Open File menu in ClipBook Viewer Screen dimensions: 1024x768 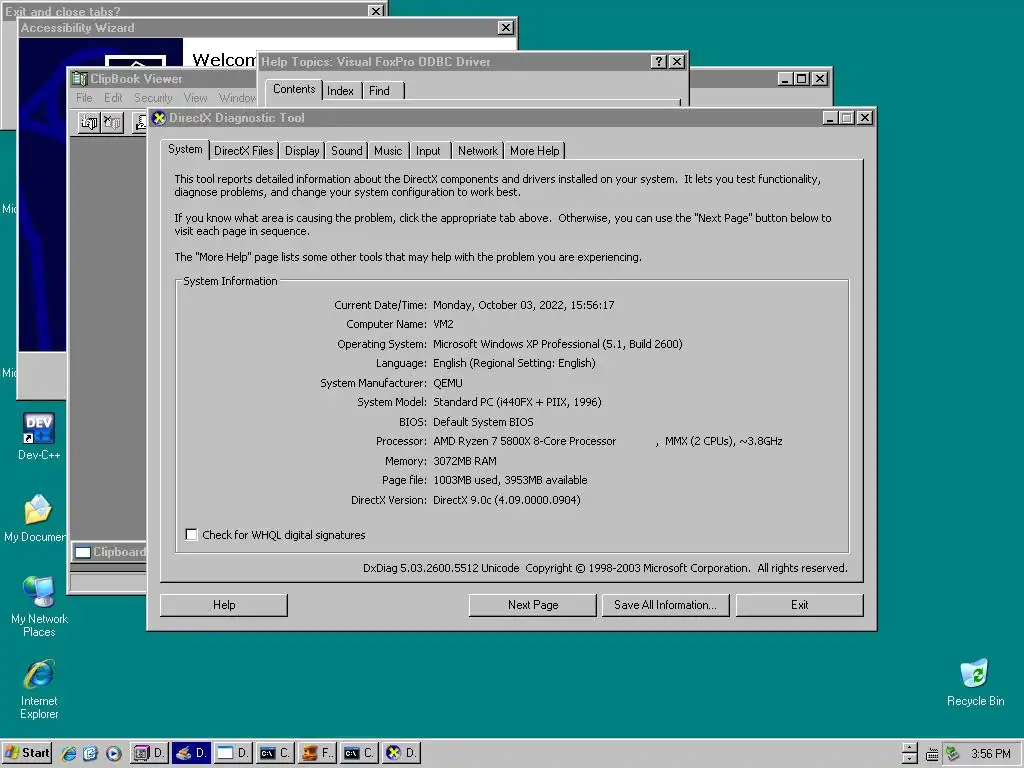pos(84,98)
